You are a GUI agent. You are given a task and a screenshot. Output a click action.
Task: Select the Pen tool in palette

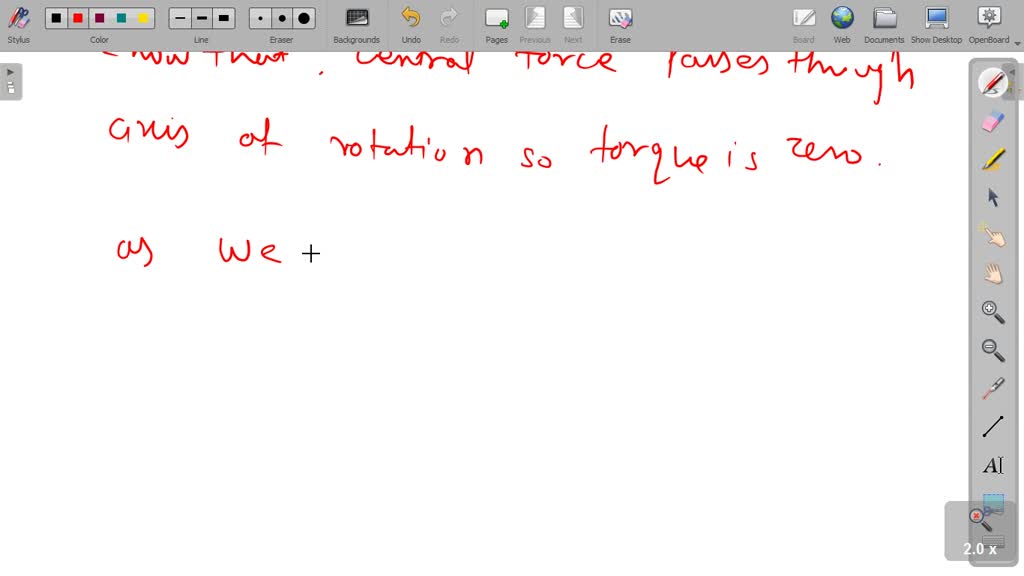(993, 83)
